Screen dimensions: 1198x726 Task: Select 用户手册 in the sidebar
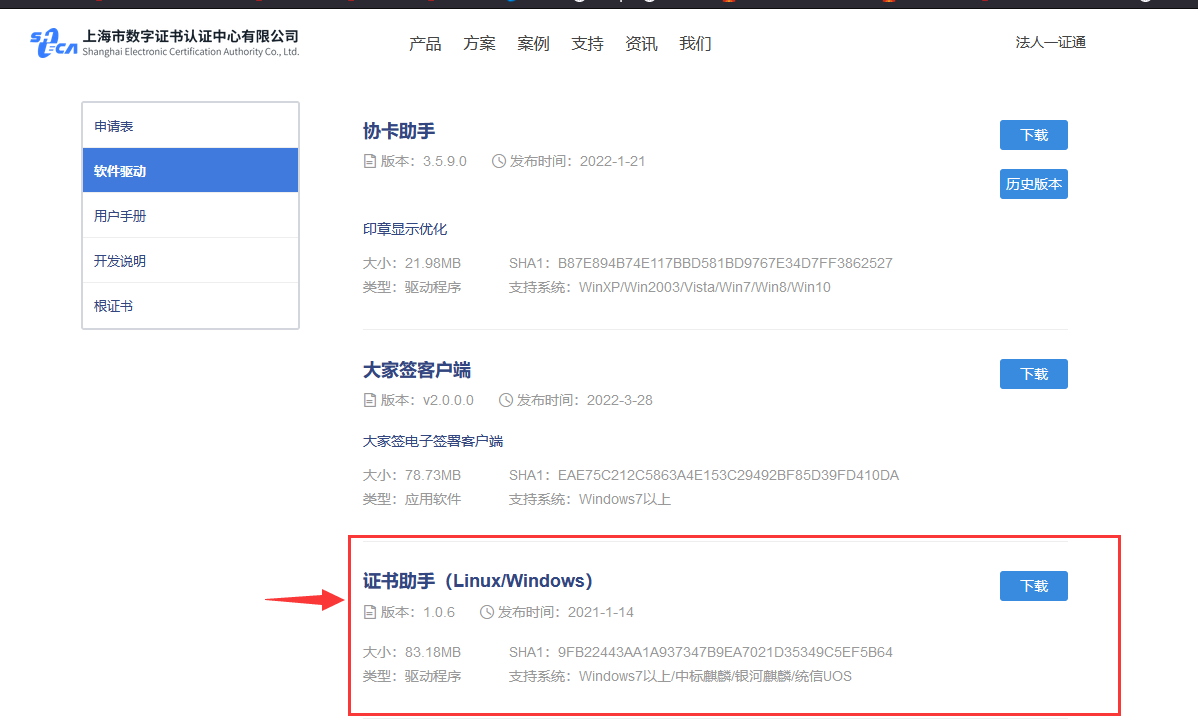[190, 216]
